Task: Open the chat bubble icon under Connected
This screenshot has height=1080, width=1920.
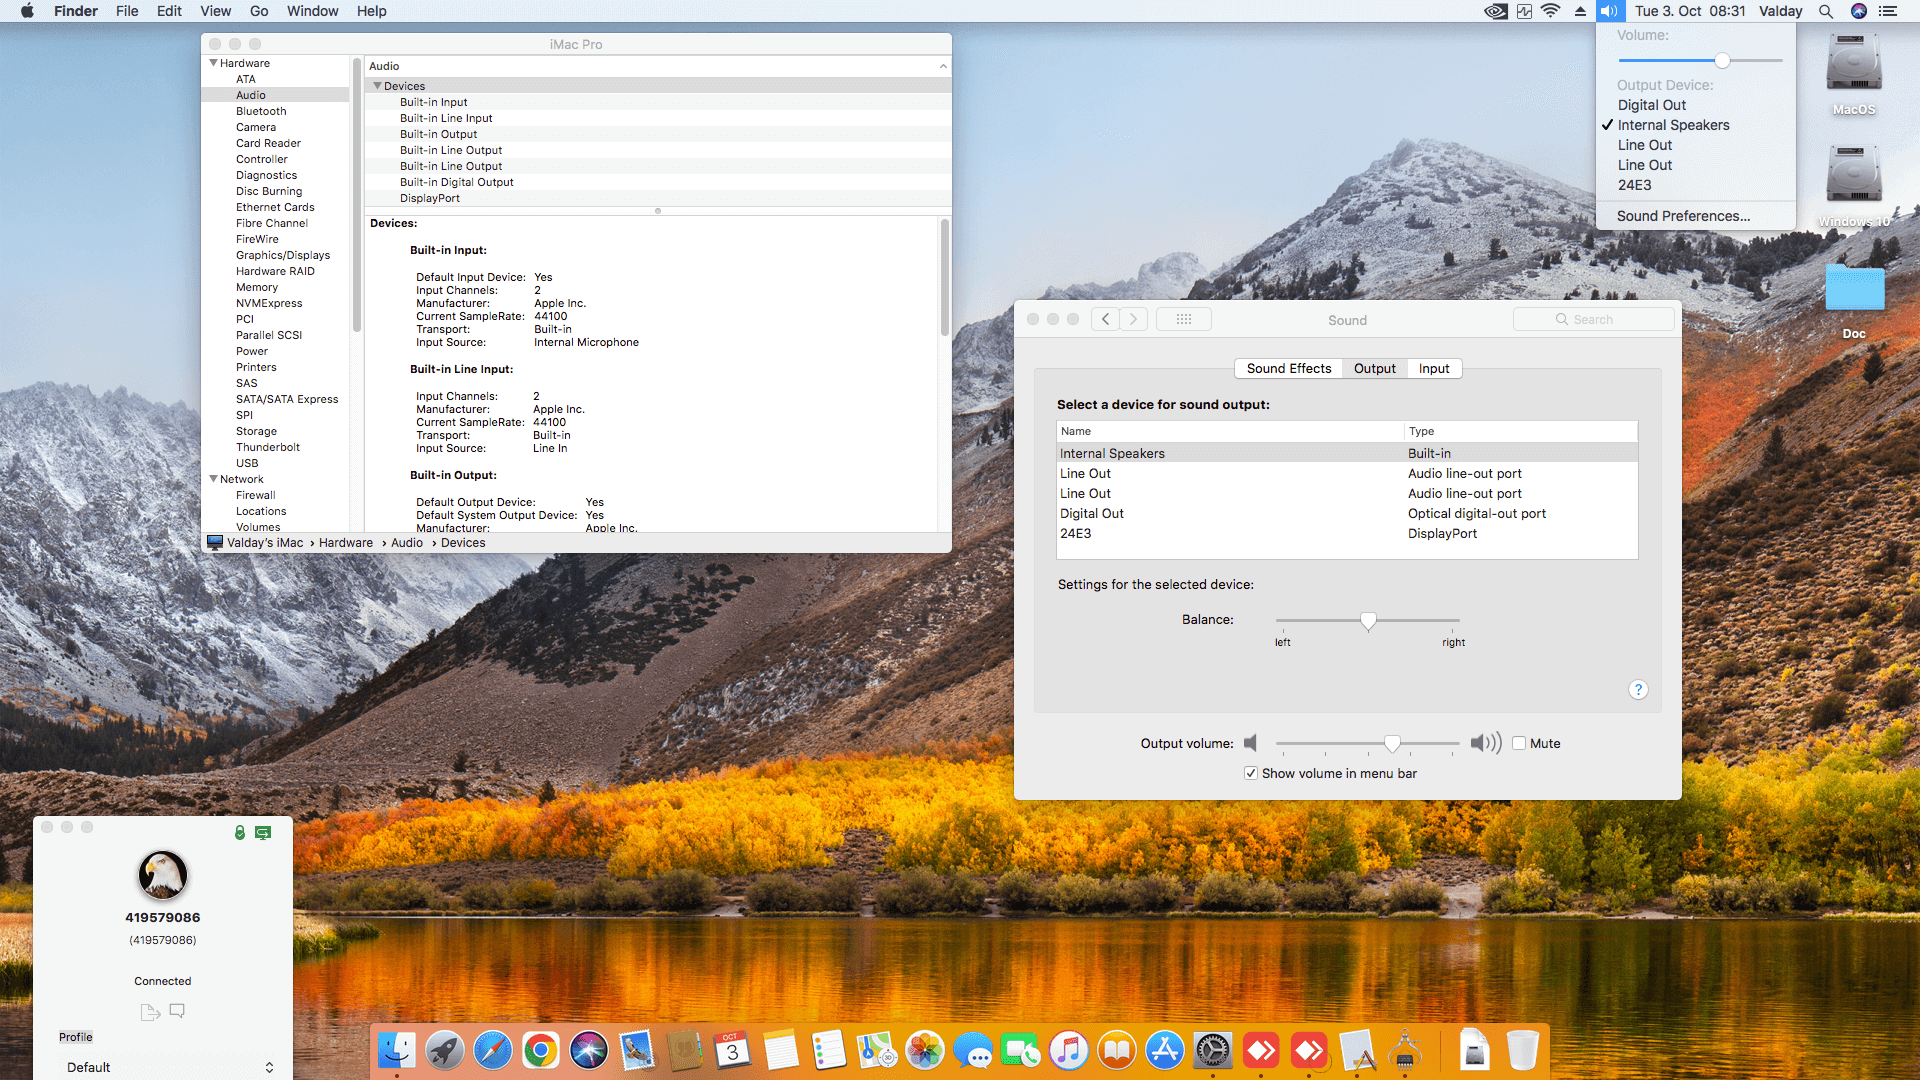Action: (x=177, y=1011)
